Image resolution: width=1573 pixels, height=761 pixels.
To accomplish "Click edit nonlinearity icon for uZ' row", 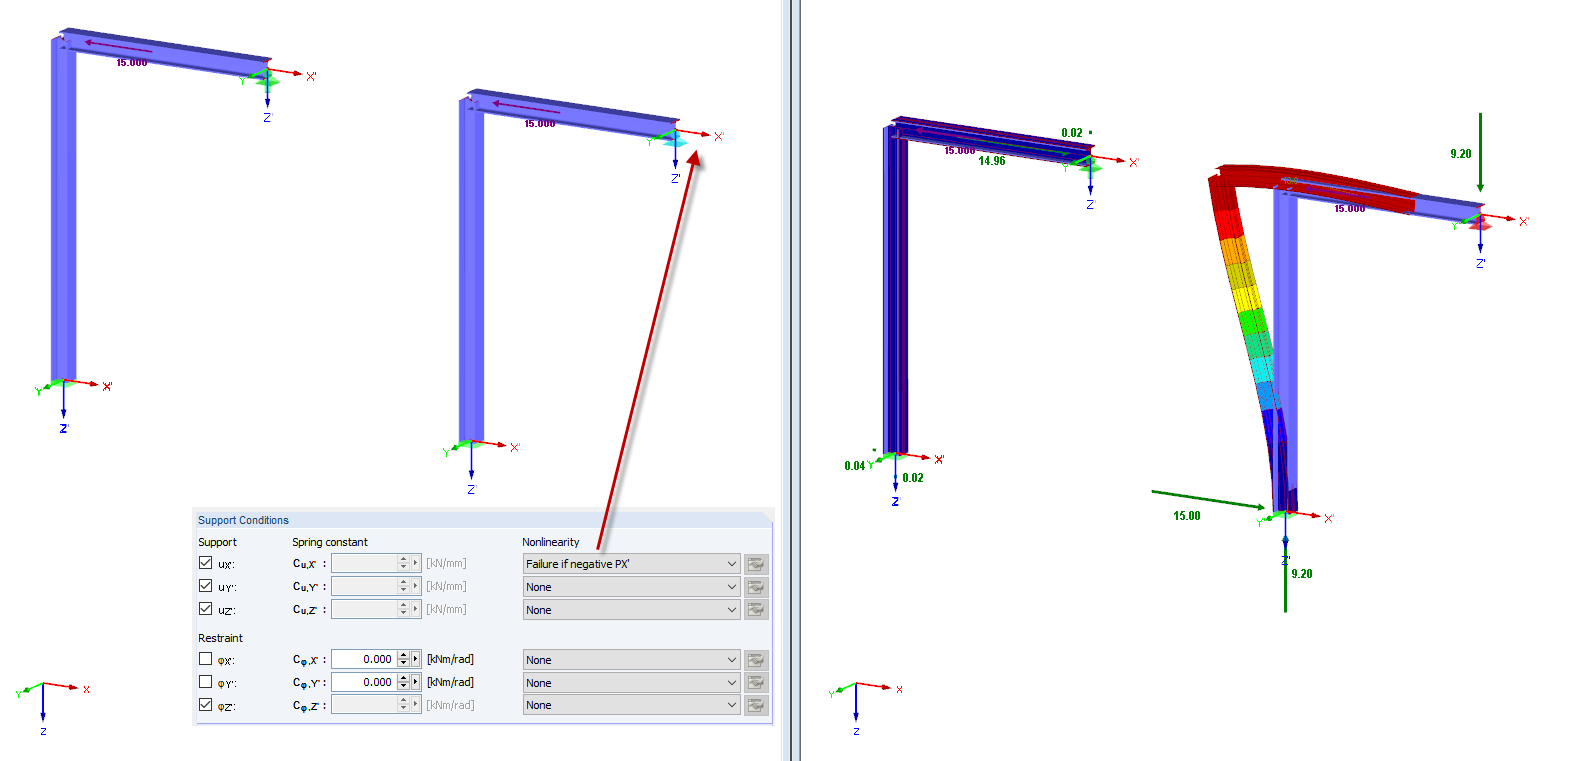I will click(x=756, y=610).
